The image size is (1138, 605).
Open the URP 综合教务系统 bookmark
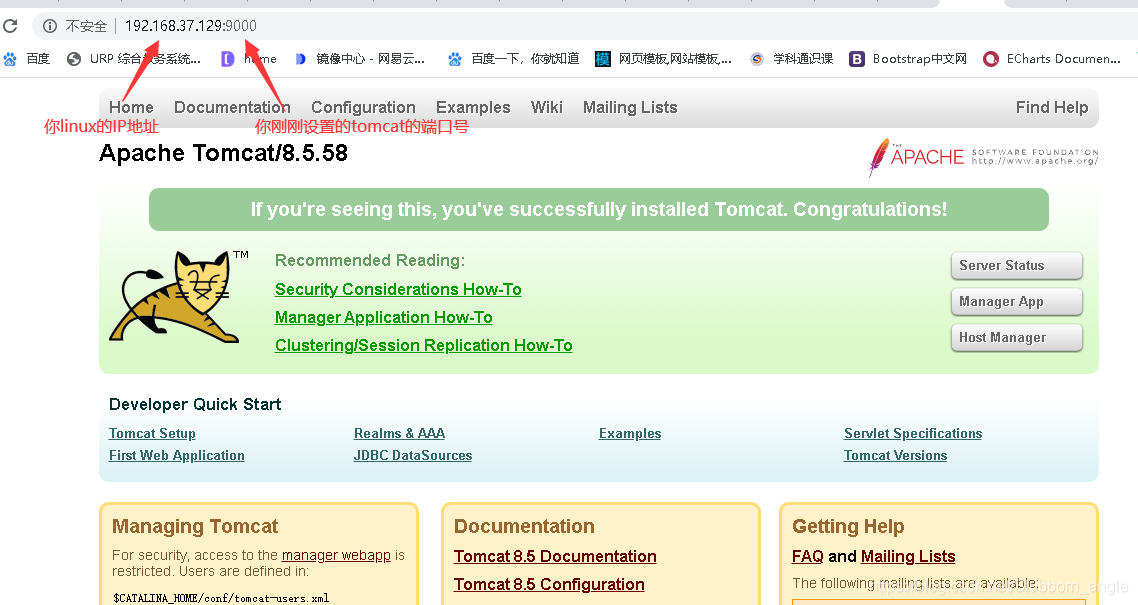click(x=134, y=59)
